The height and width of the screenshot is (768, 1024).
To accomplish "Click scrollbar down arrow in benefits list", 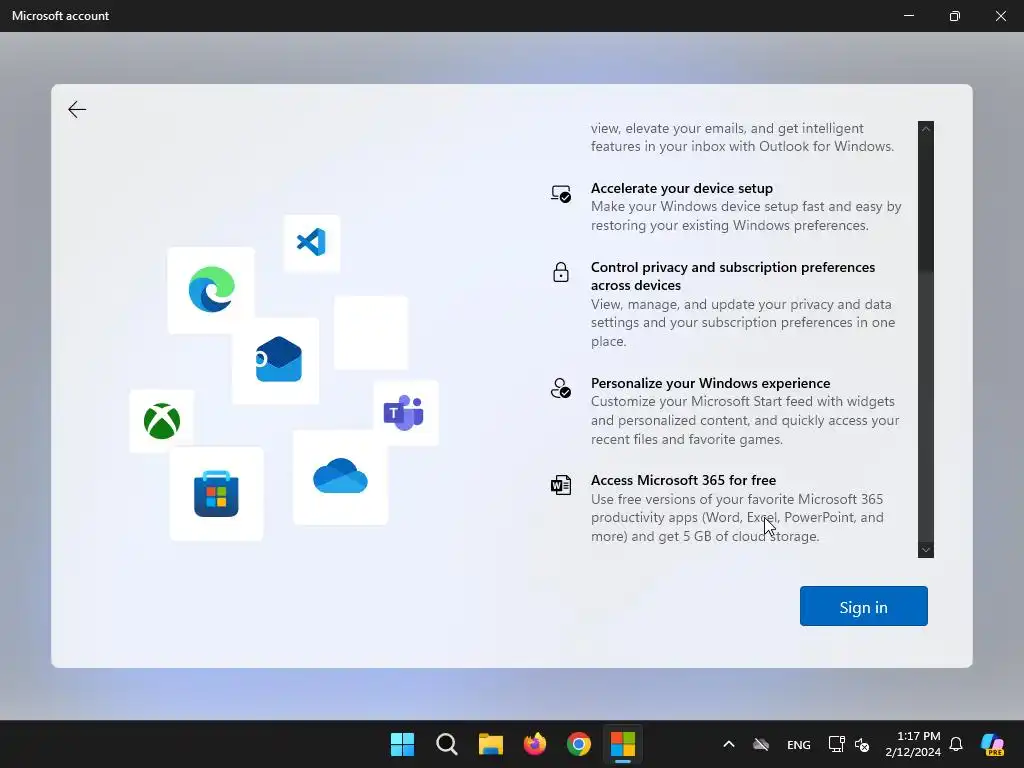I will click(925, 550).
